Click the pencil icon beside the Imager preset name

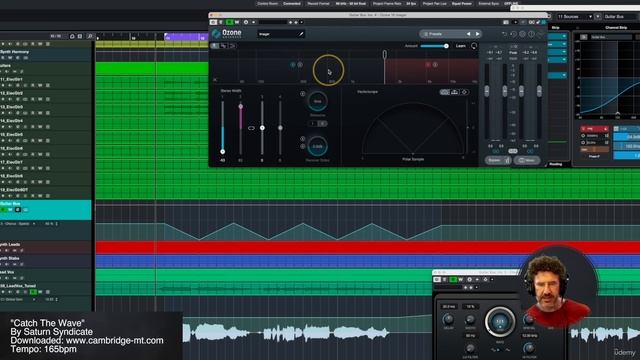301,34
